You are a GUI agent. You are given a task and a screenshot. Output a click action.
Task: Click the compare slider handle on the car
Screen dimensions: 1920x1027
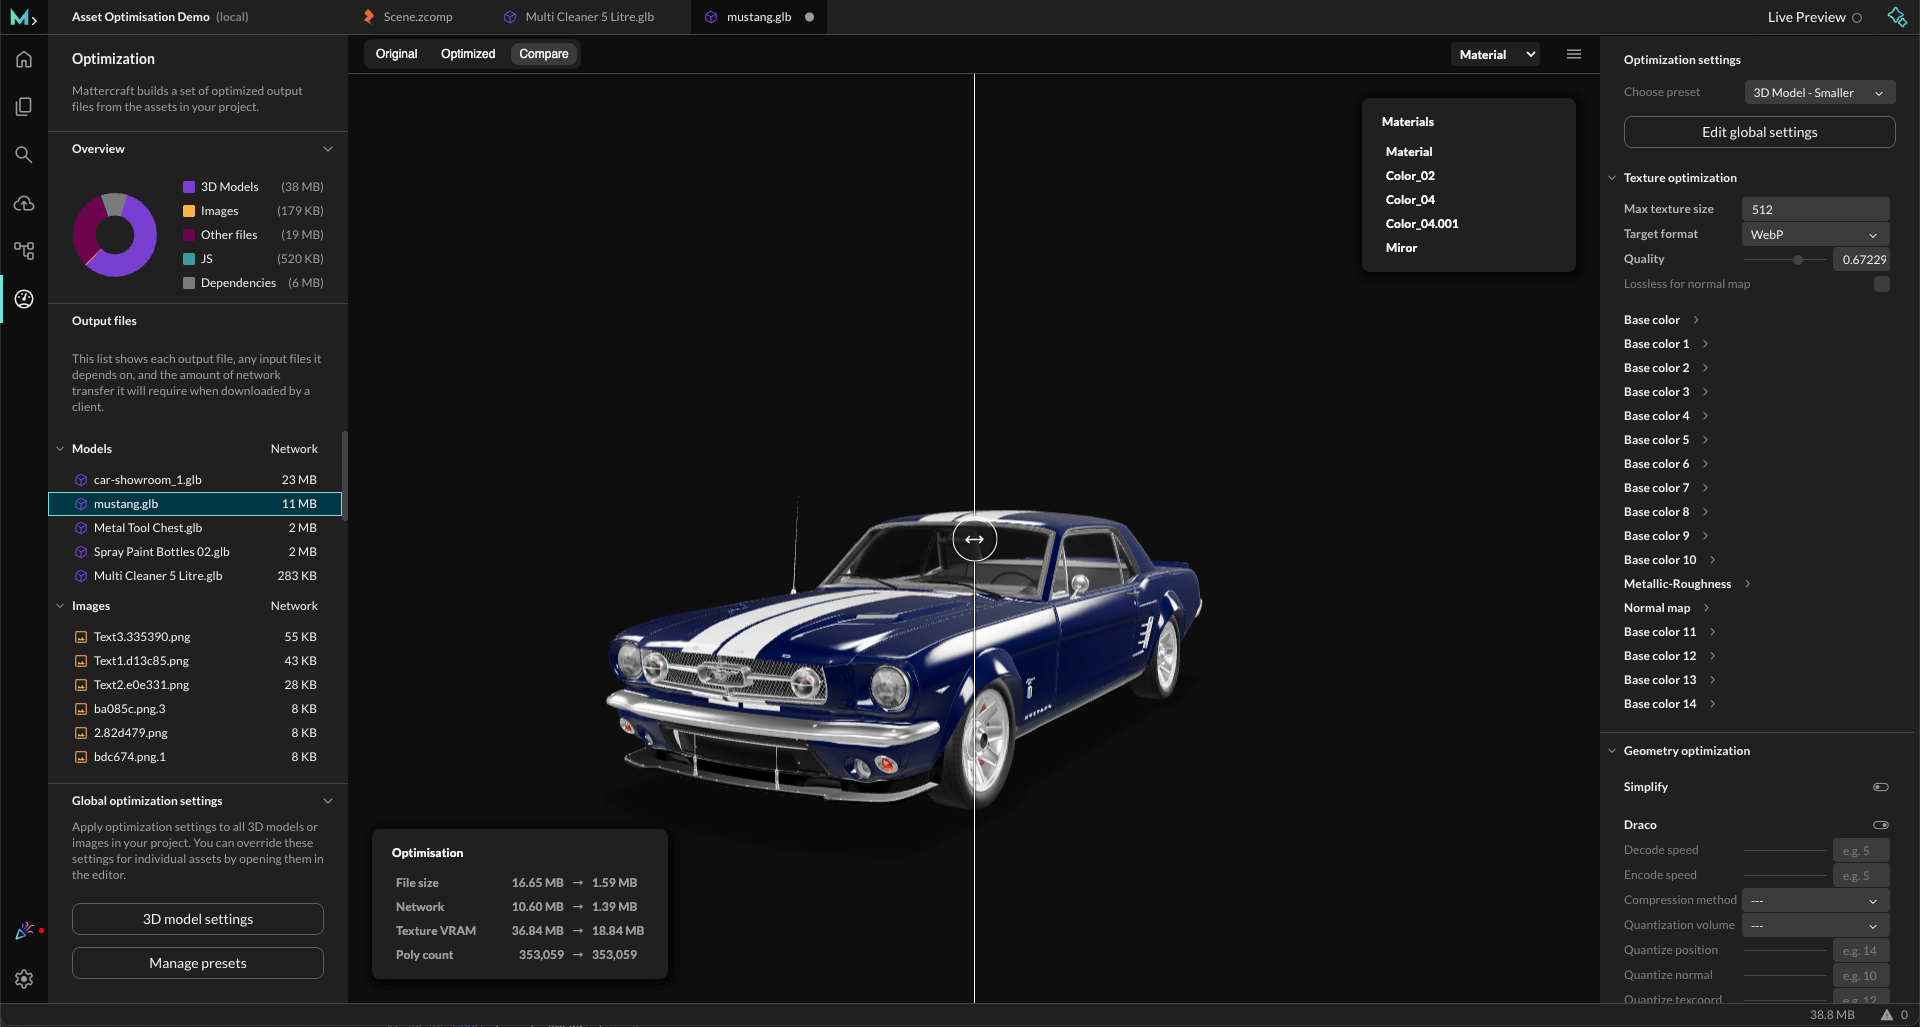pyautogui.click(x=974, y=540)
